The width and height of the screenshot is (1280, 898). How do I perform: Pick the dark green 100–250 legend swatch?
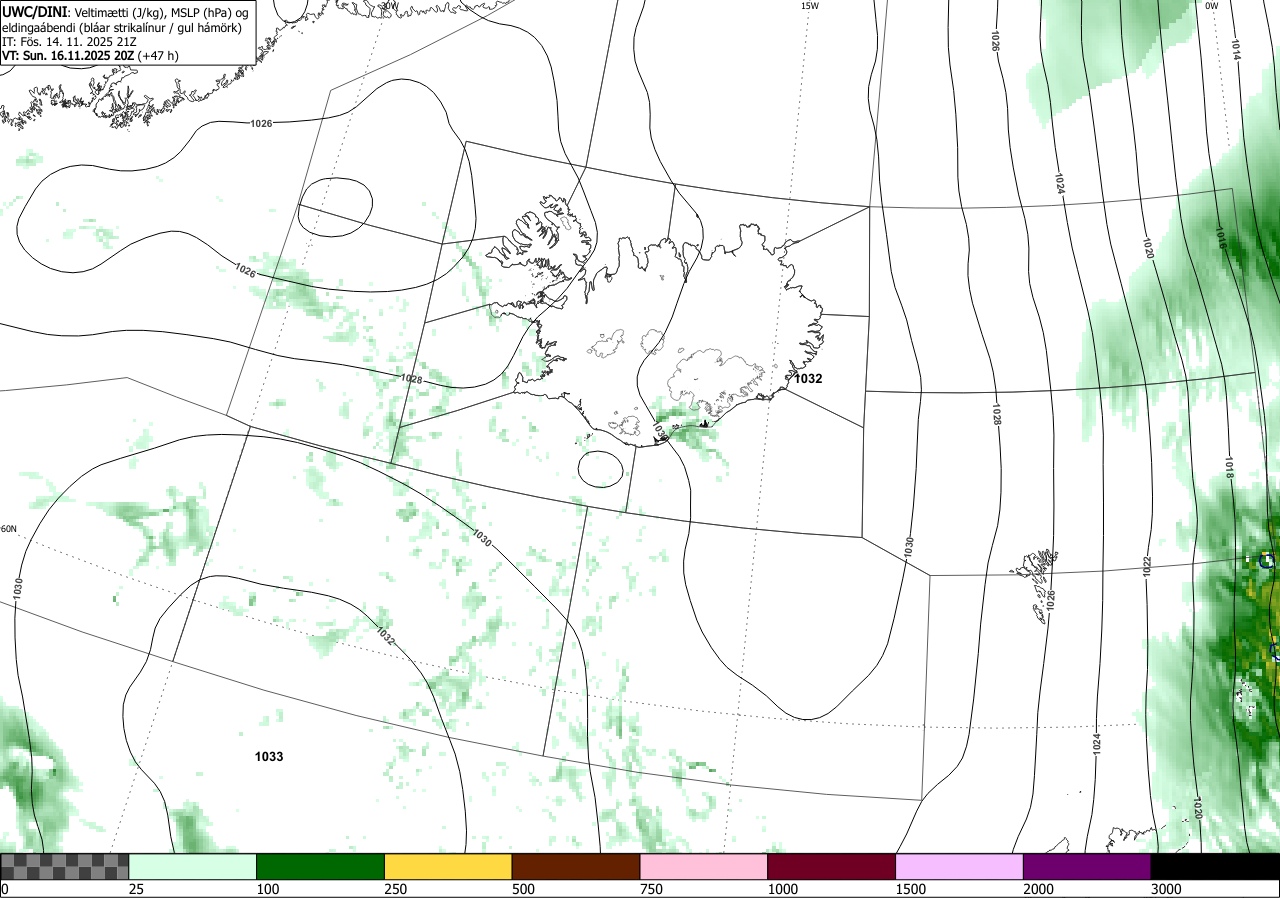(321, 866)
